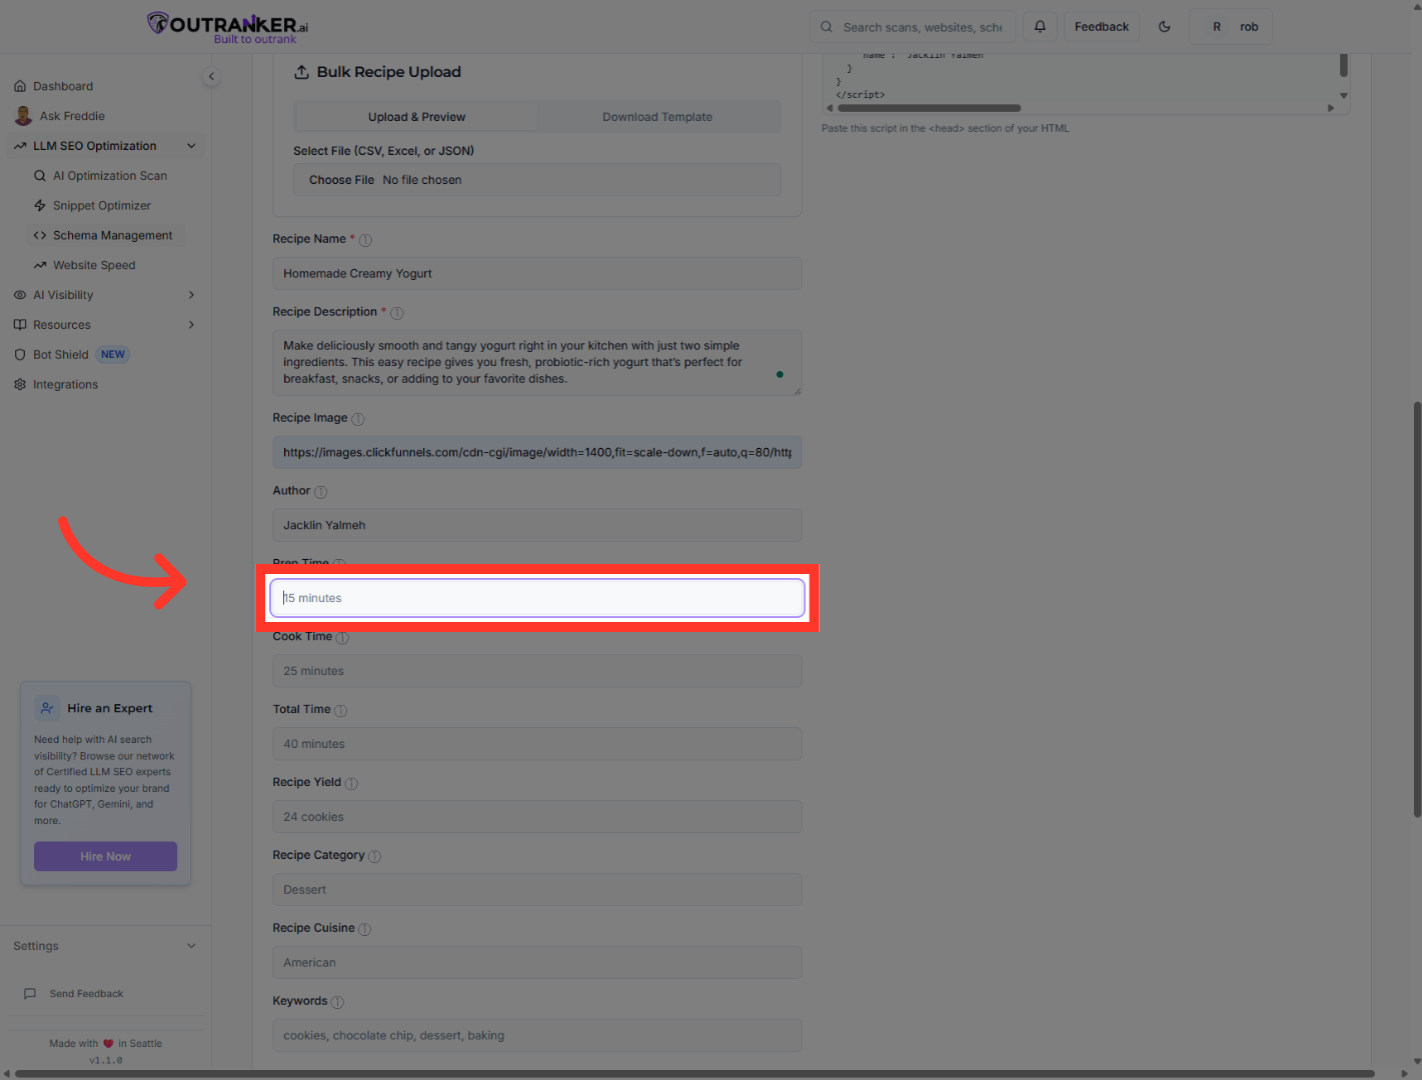Click into the Recipe Description text area

click(x=537, y=363)
